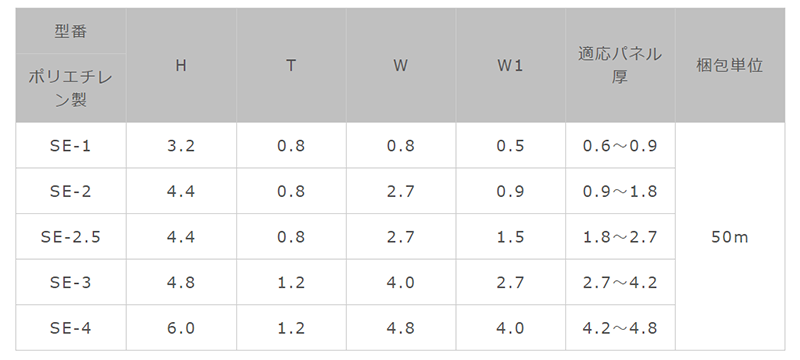Select the SE-2.5 model cell
800x360 pixels.
coord(71,237)
